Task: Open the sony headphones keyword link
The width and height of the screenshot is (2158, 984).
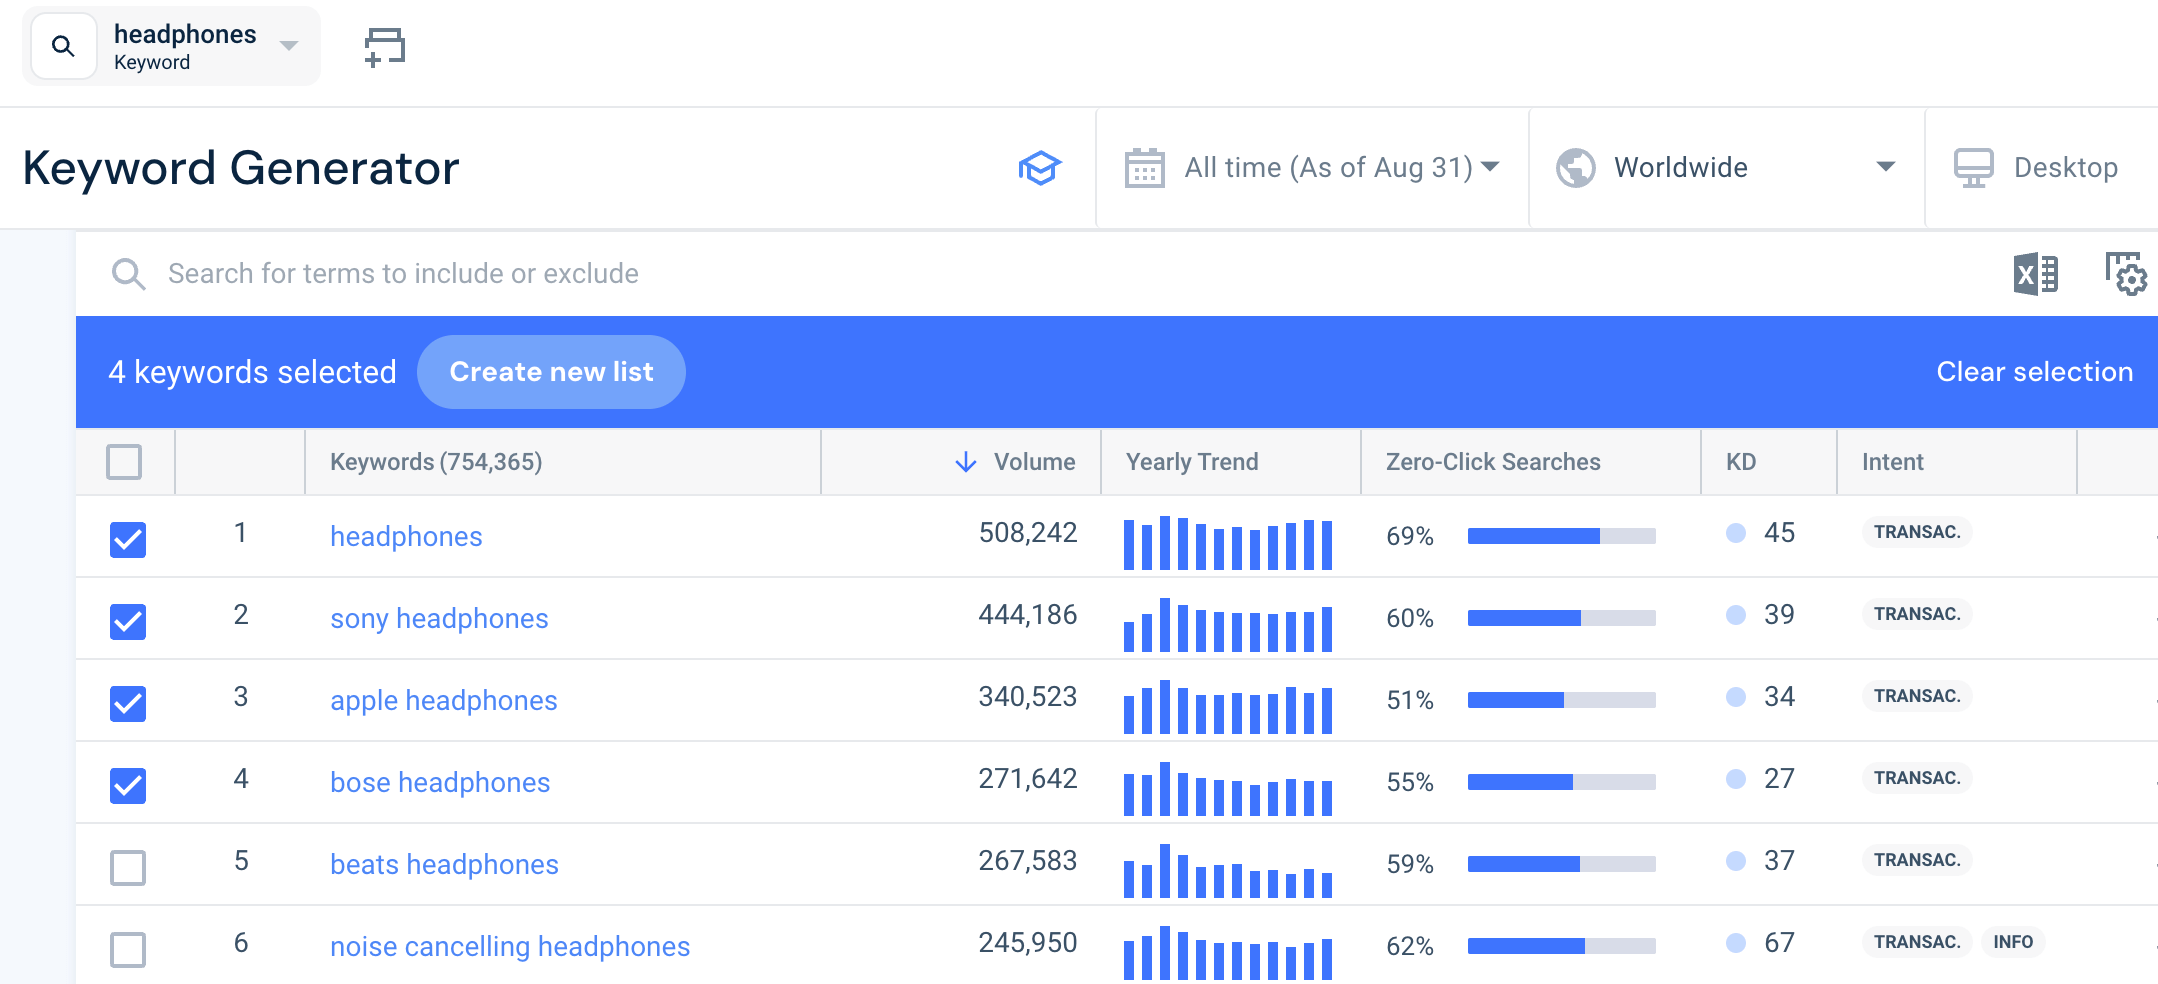Action: [x=439, y=619]
